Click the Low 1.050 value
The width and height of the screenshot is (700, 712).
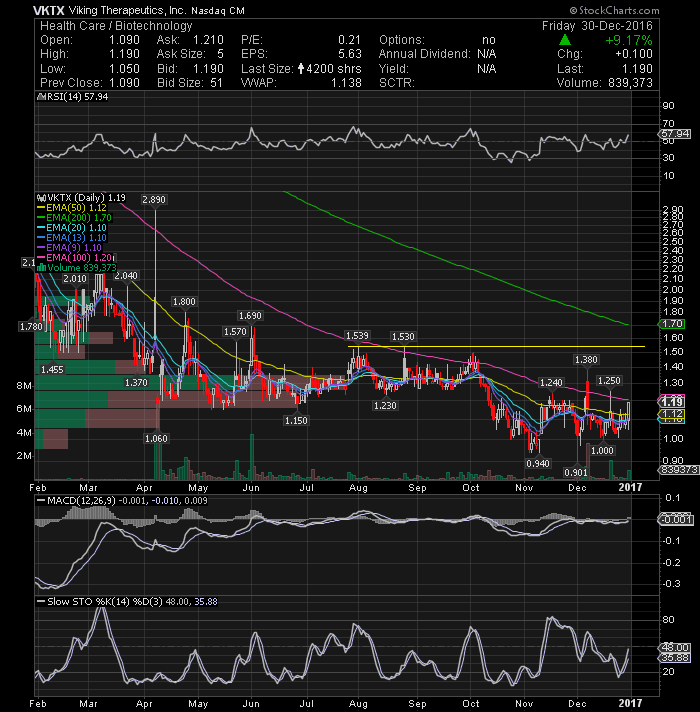coord(124,69)
